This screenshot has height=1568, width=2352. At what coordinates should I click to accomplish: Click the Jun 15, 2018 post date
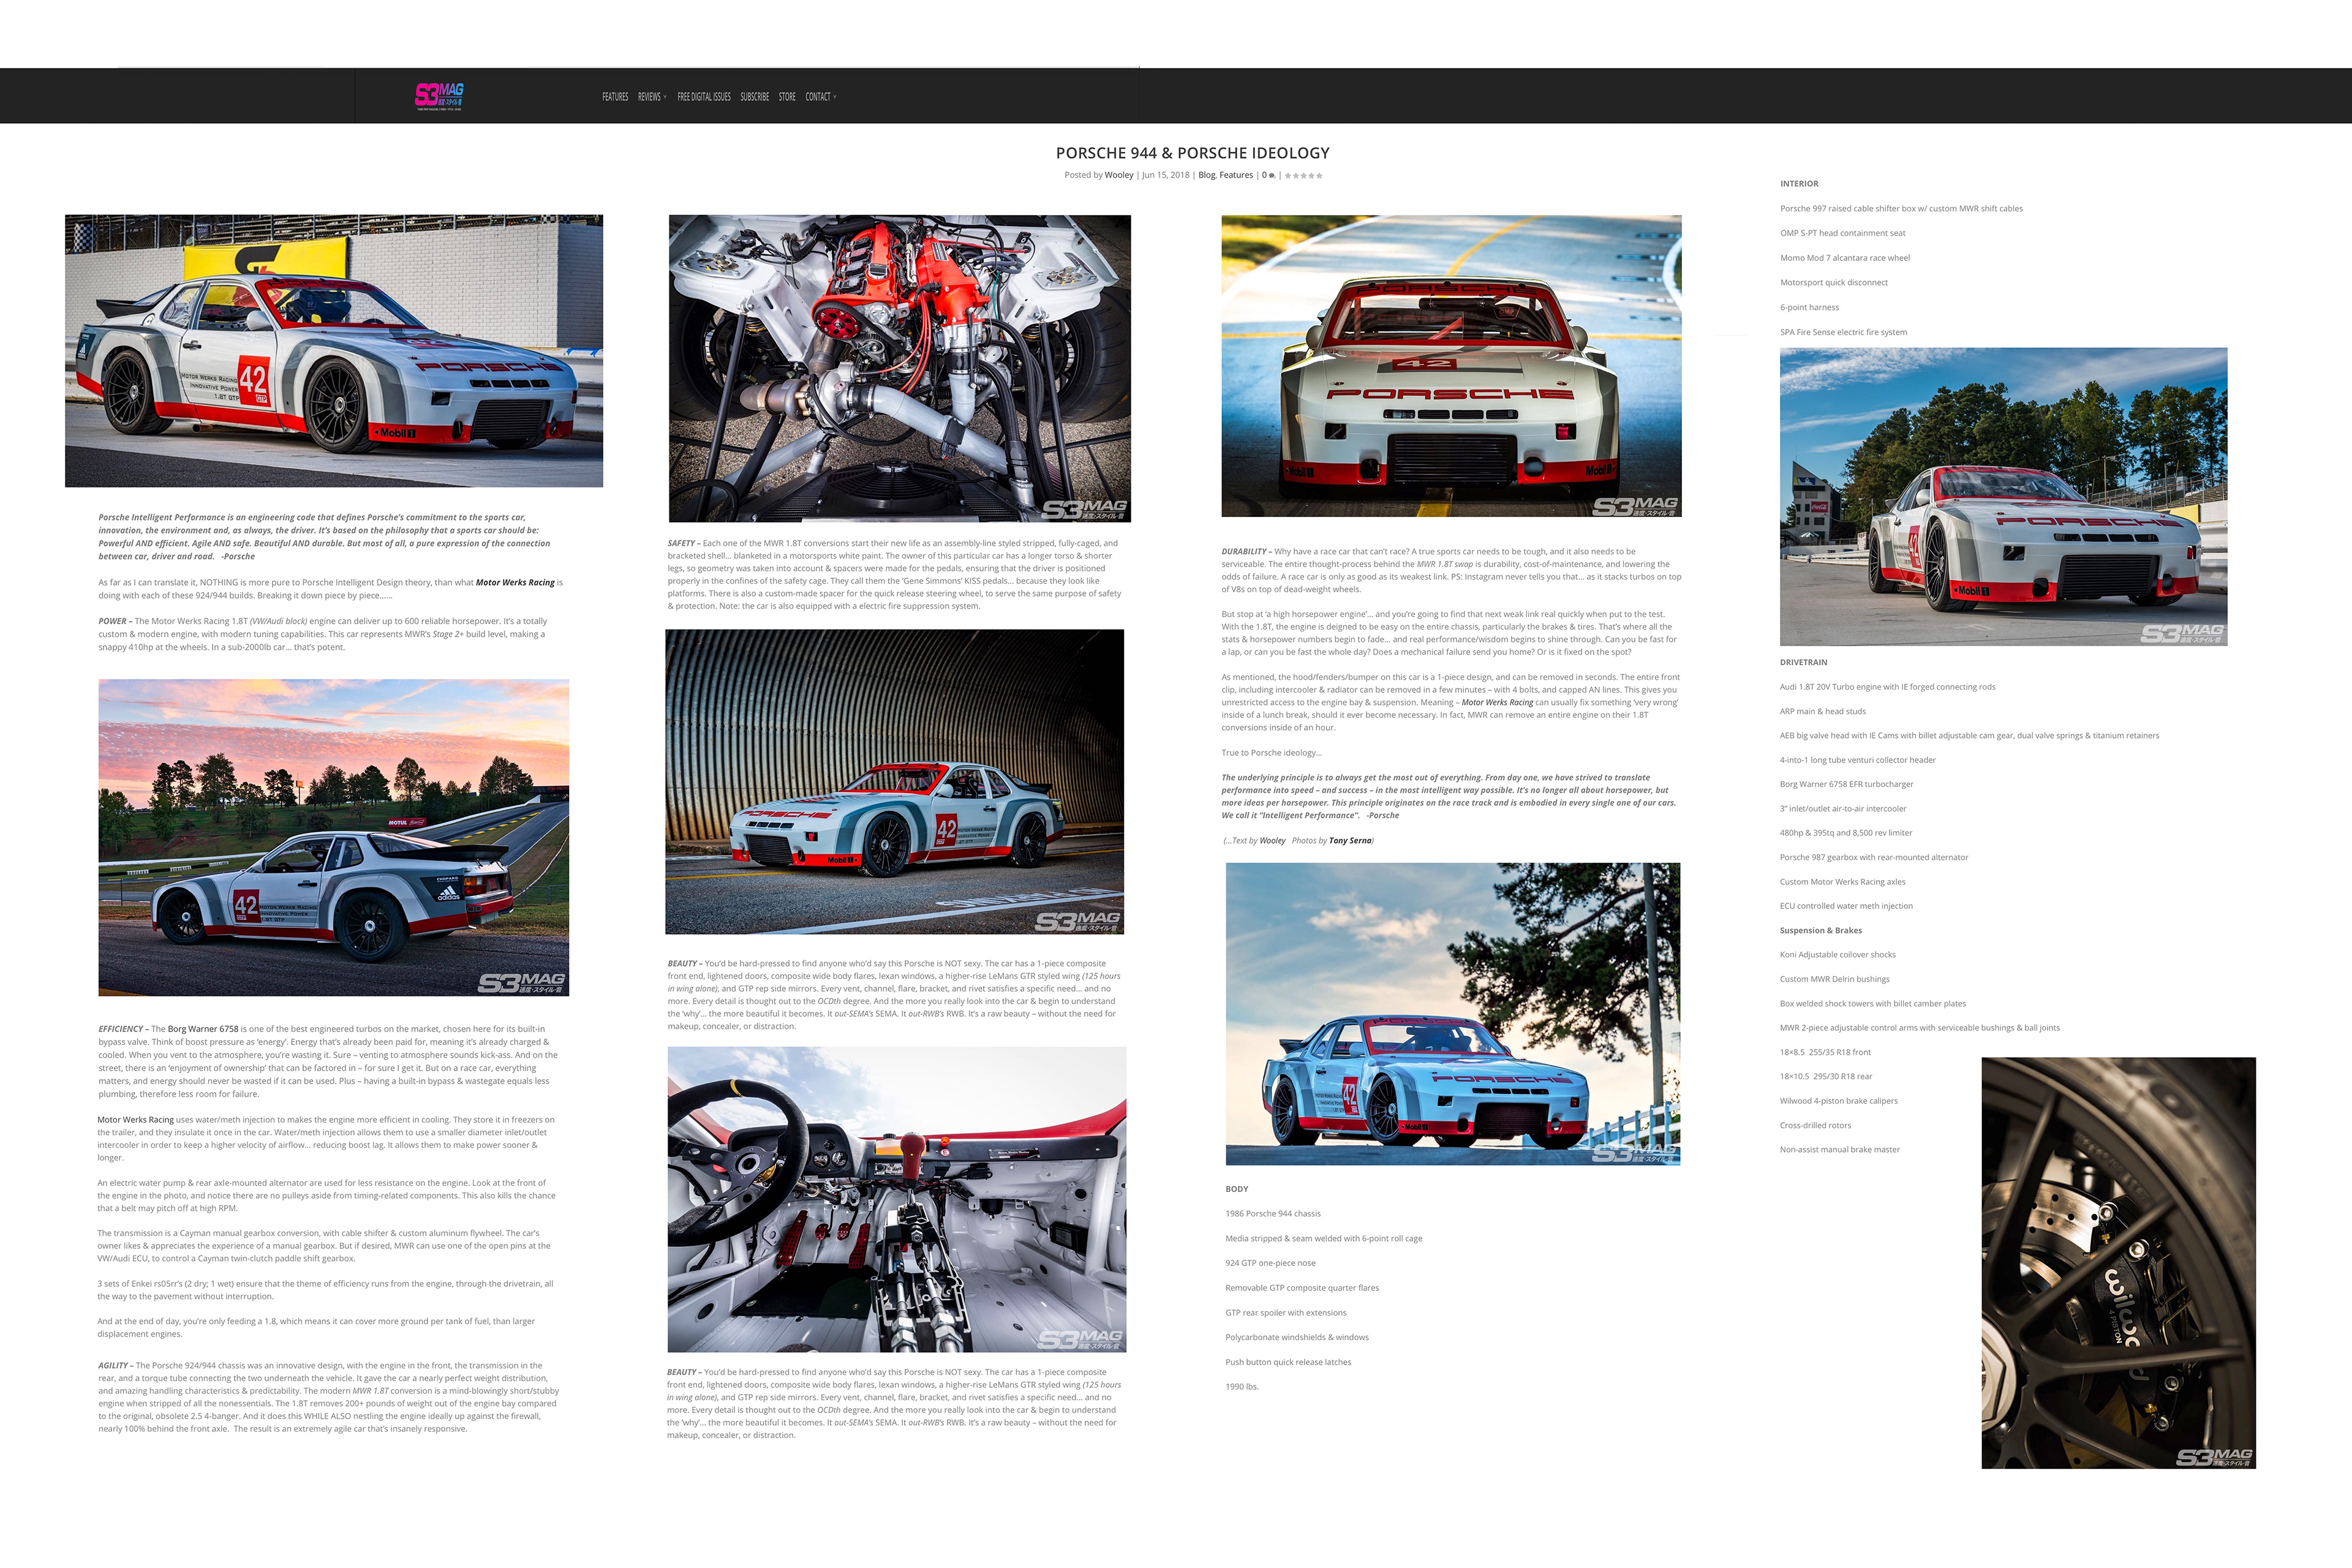click(x=1166, y=175)
